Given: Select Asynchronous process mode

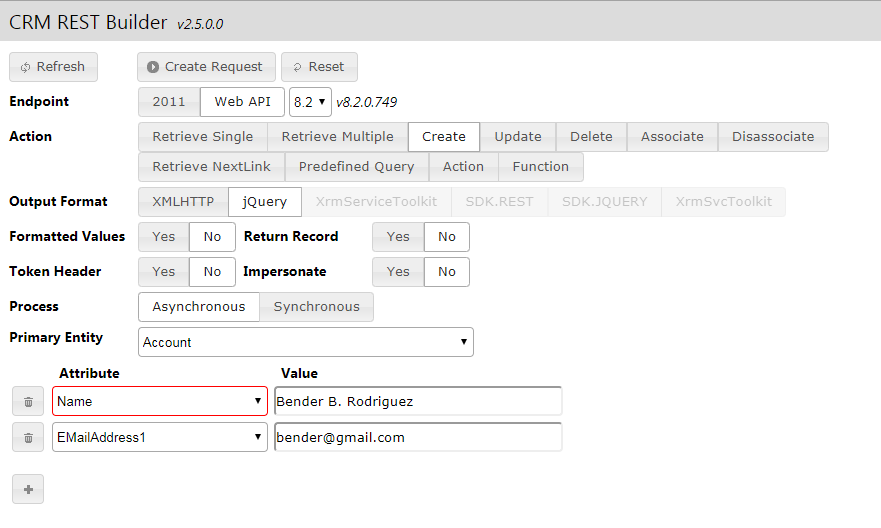Looking at the screenshot, I should pos(199,307).
